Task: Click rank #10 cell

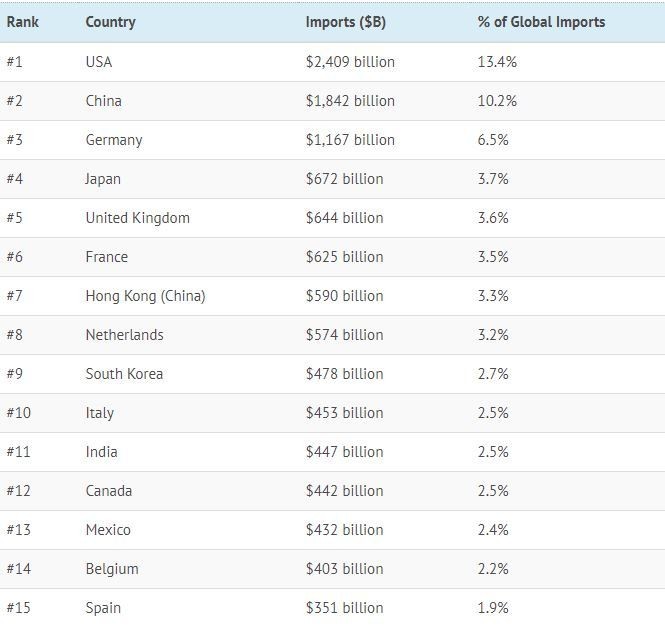Action: pyautogui.click(x=19, y=413)
